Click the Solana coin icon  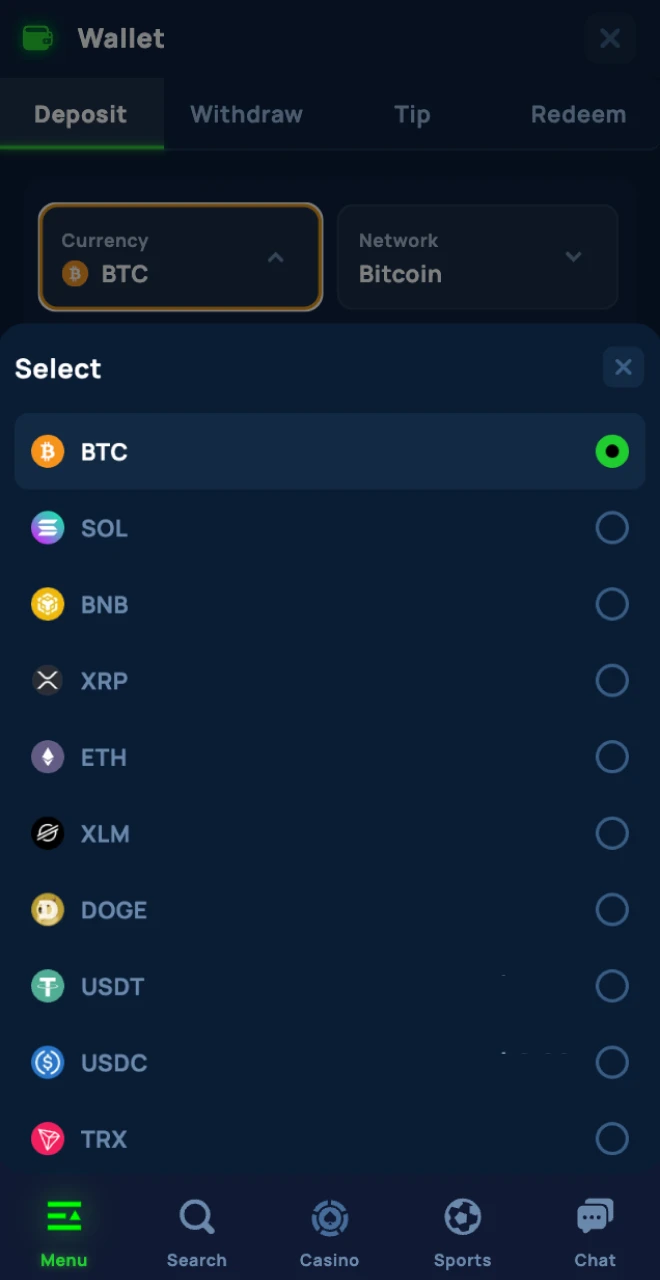pos(47,528)
